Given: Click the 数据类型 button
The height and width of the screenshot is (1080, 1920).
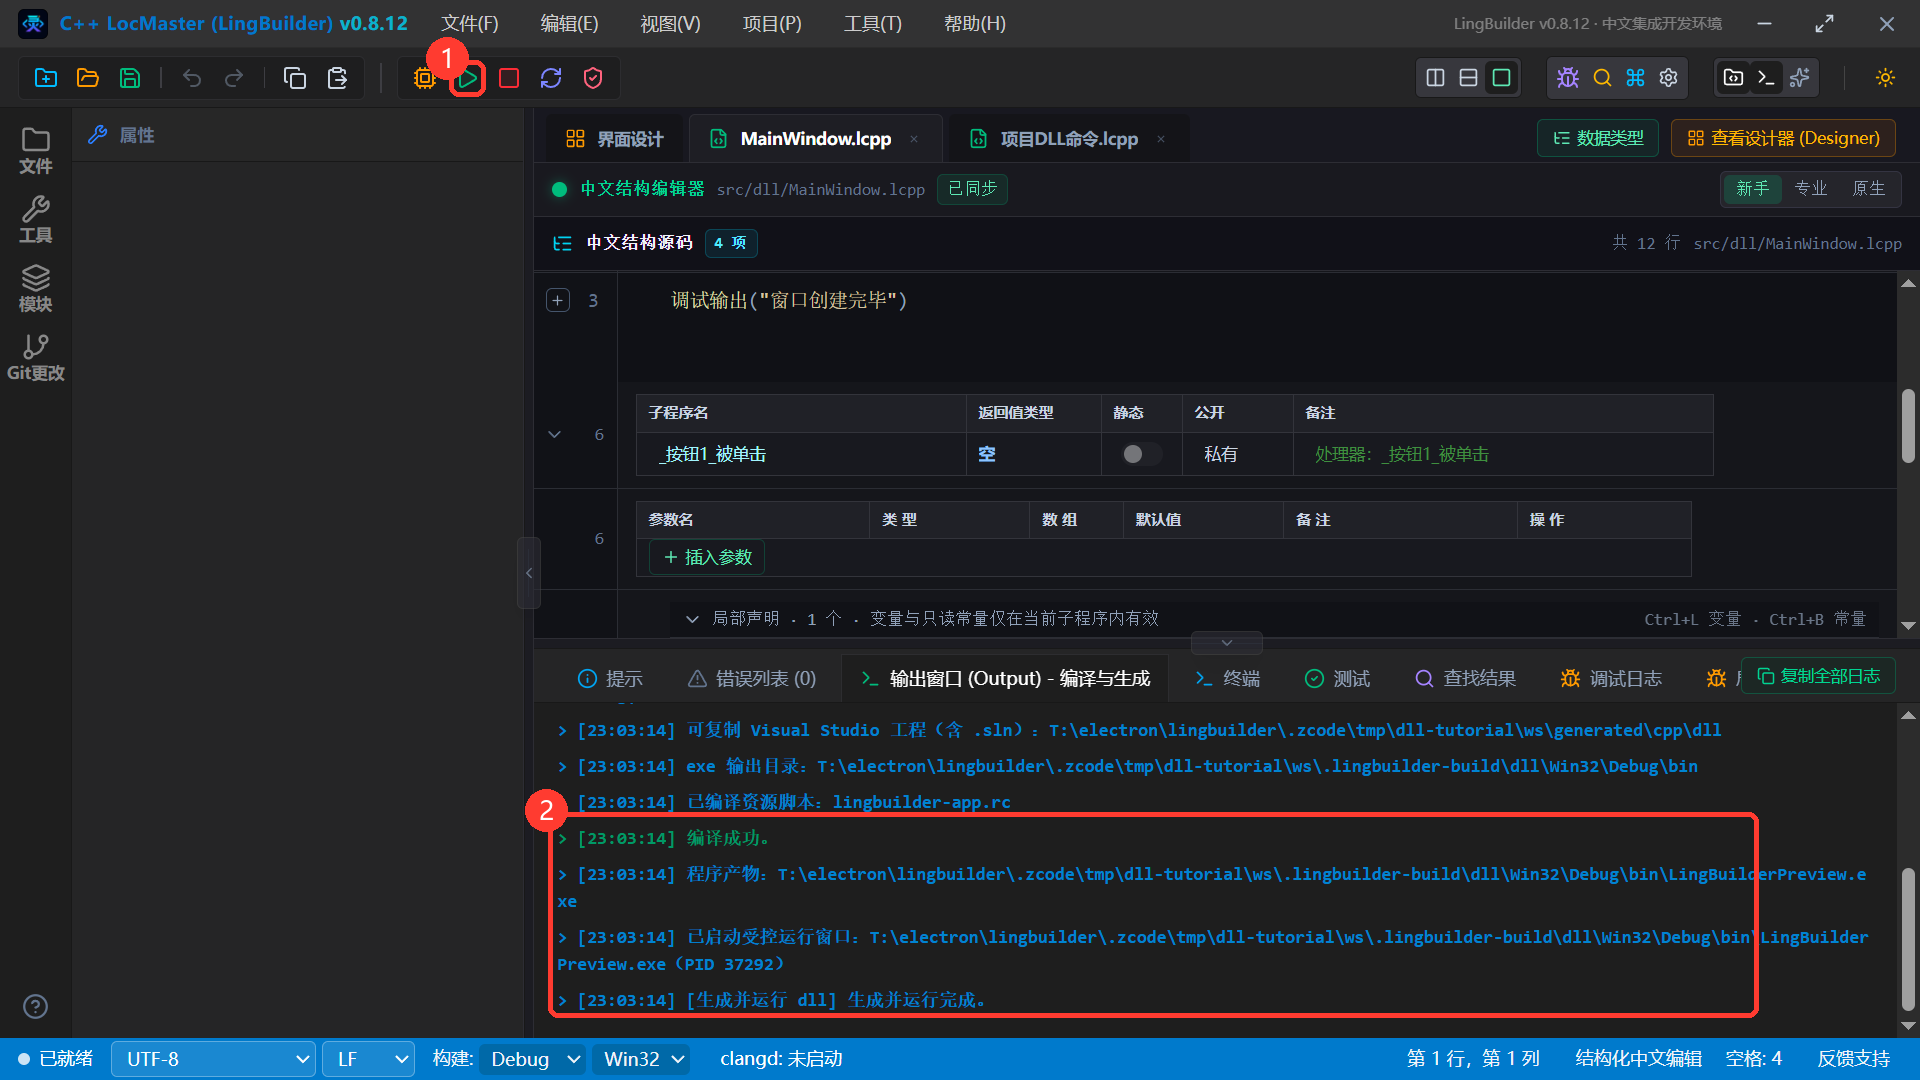Looking at the screenshot, I should [x=1597, y=138].
